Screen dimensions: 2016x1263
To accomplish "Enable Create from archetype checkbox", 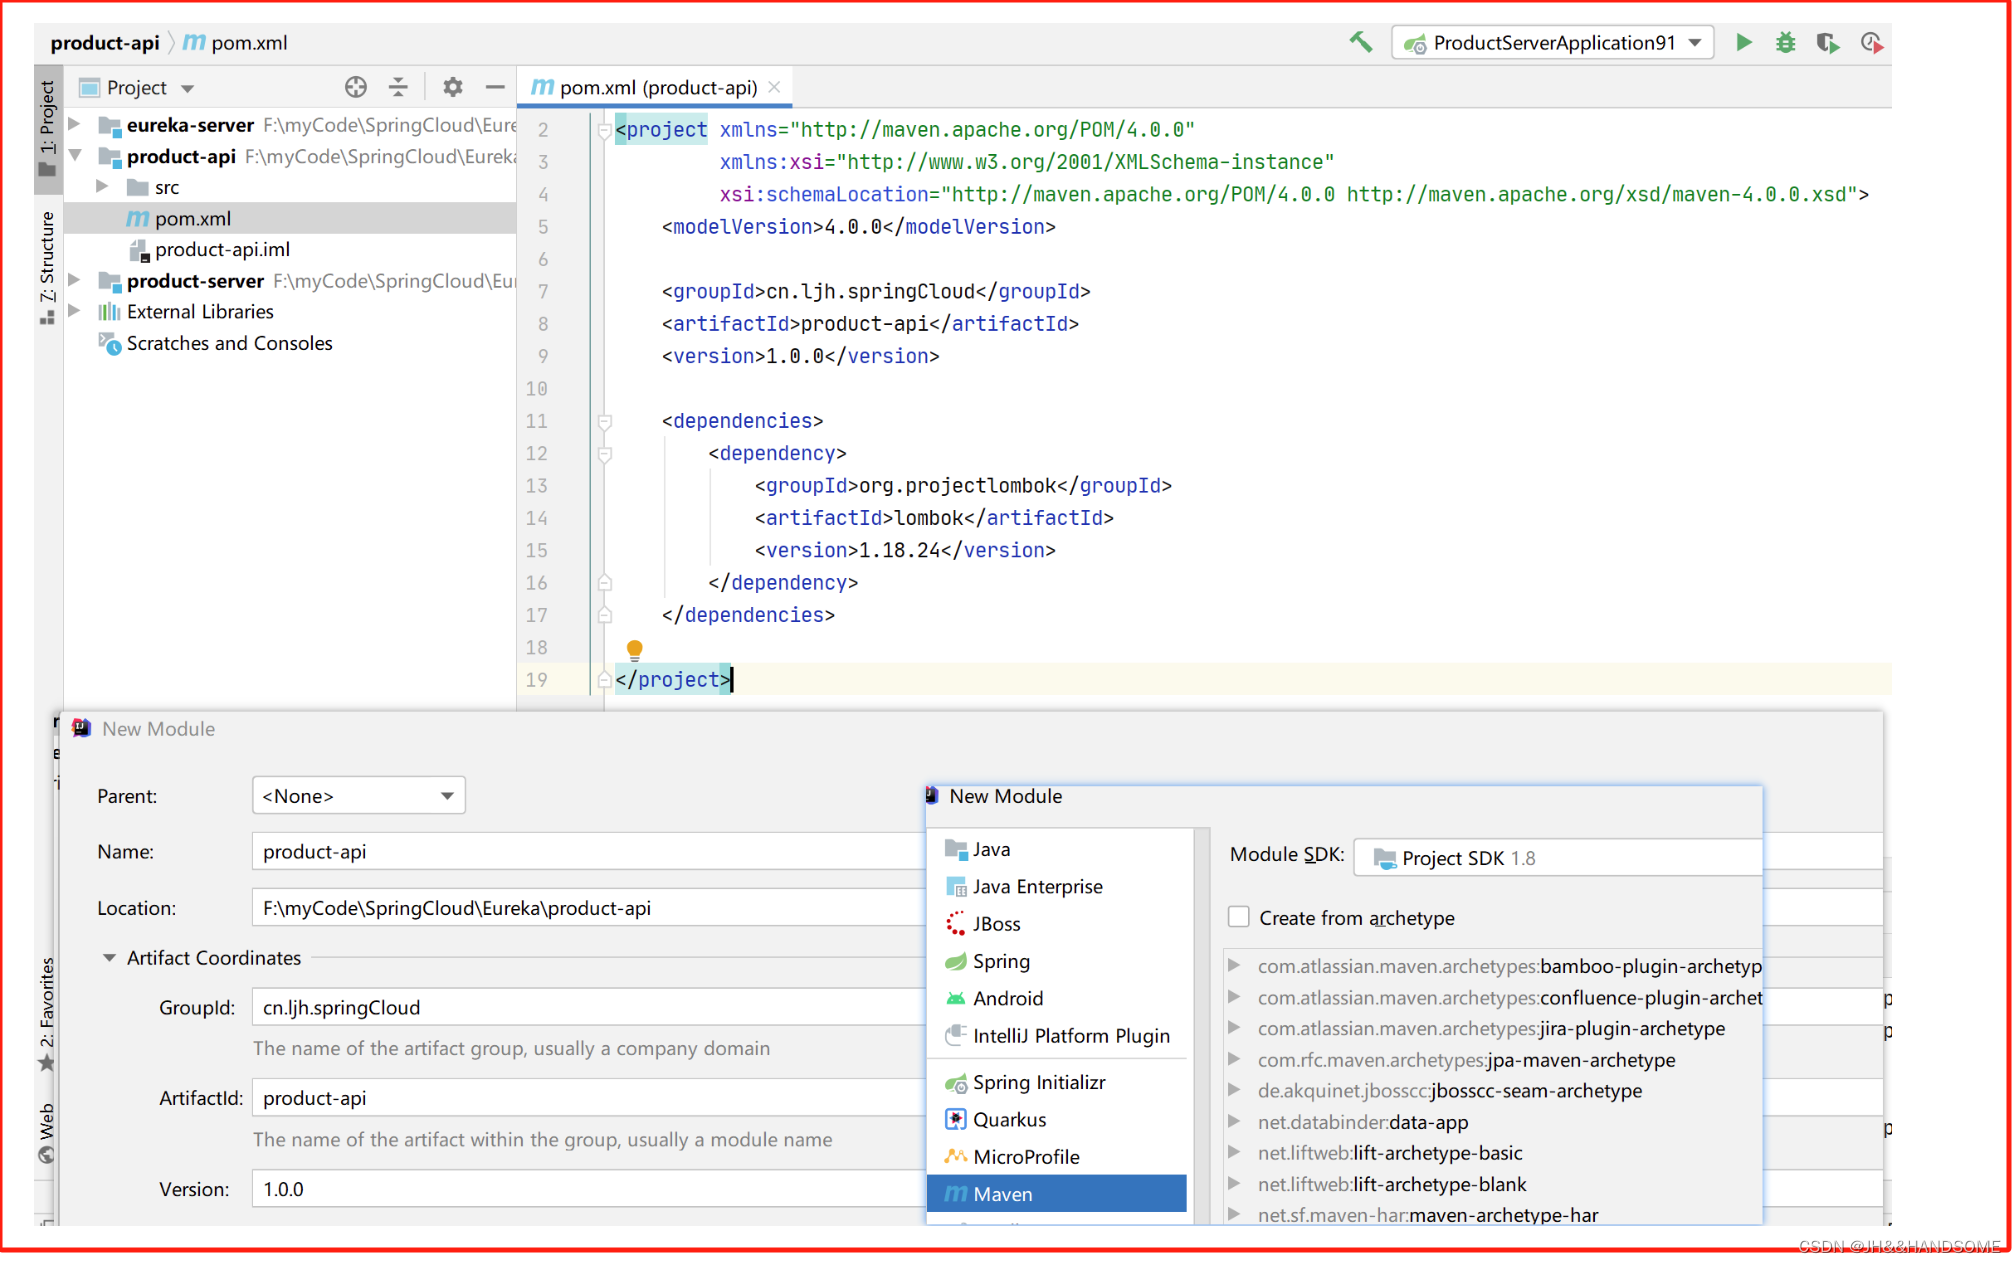I will point(1238,917).
